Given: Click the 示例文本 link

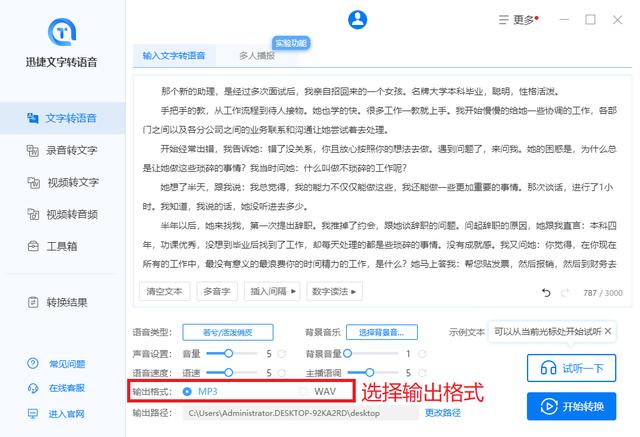Looking at the screenshot, I should 467,332.
